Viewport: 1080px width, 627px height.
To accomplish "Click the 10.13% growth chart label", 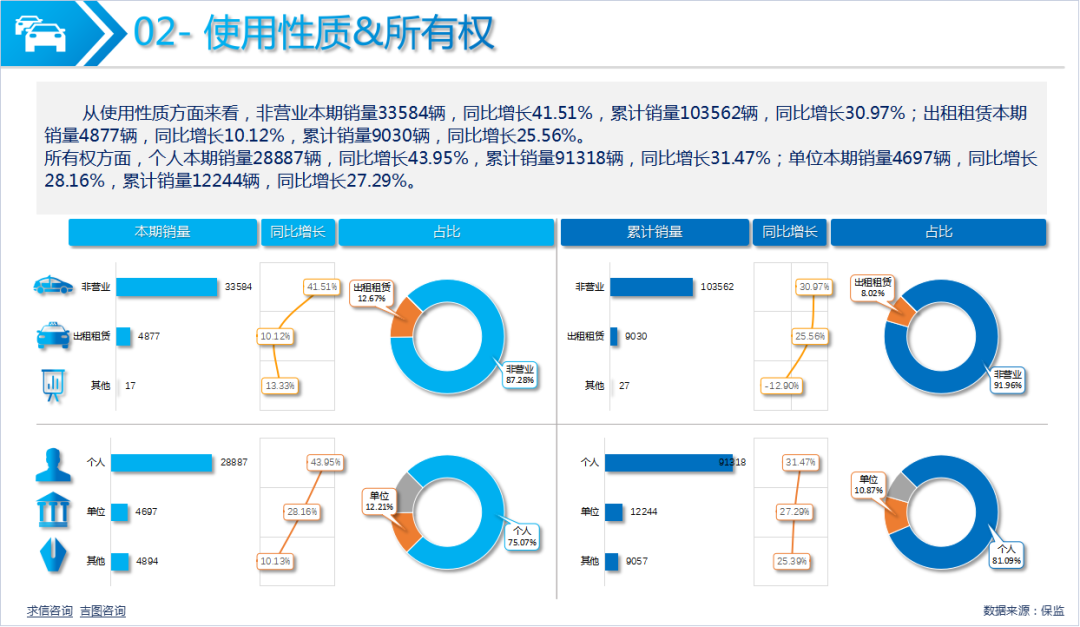I will (276, 562).
